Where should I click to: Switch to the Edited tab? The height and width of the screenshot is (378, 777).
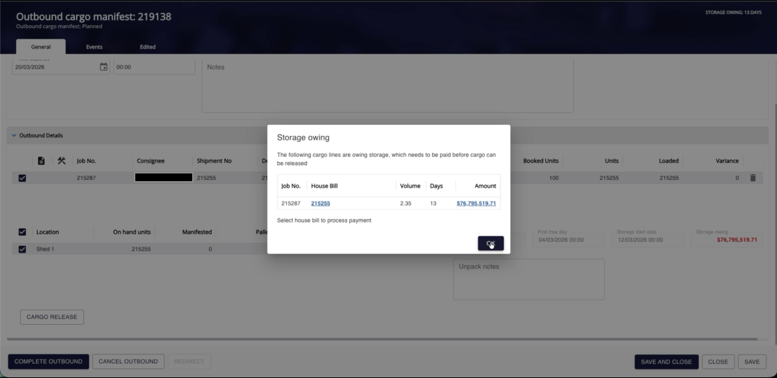click(x=148, y=47)
